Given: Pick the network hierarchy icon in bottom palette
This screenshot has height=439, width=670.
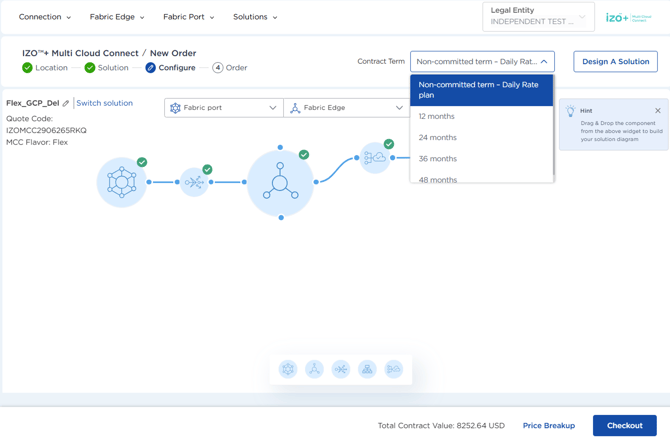Looking at the screenshot, I should click(367, 369).
